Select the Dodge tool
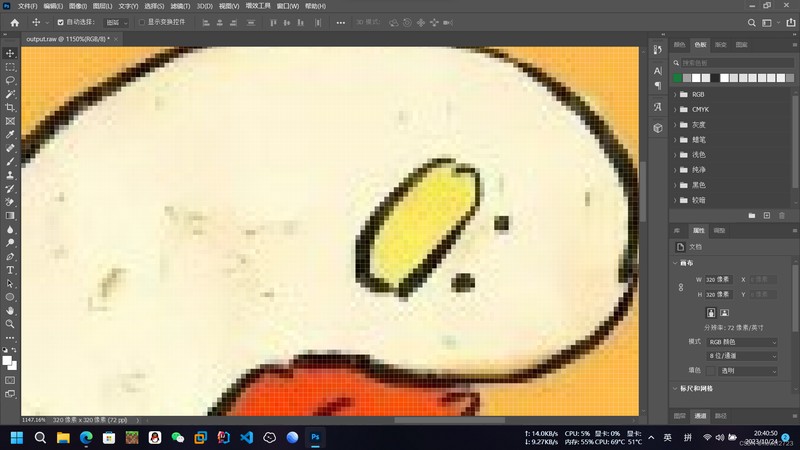800x450 pixels. (10, 243)
